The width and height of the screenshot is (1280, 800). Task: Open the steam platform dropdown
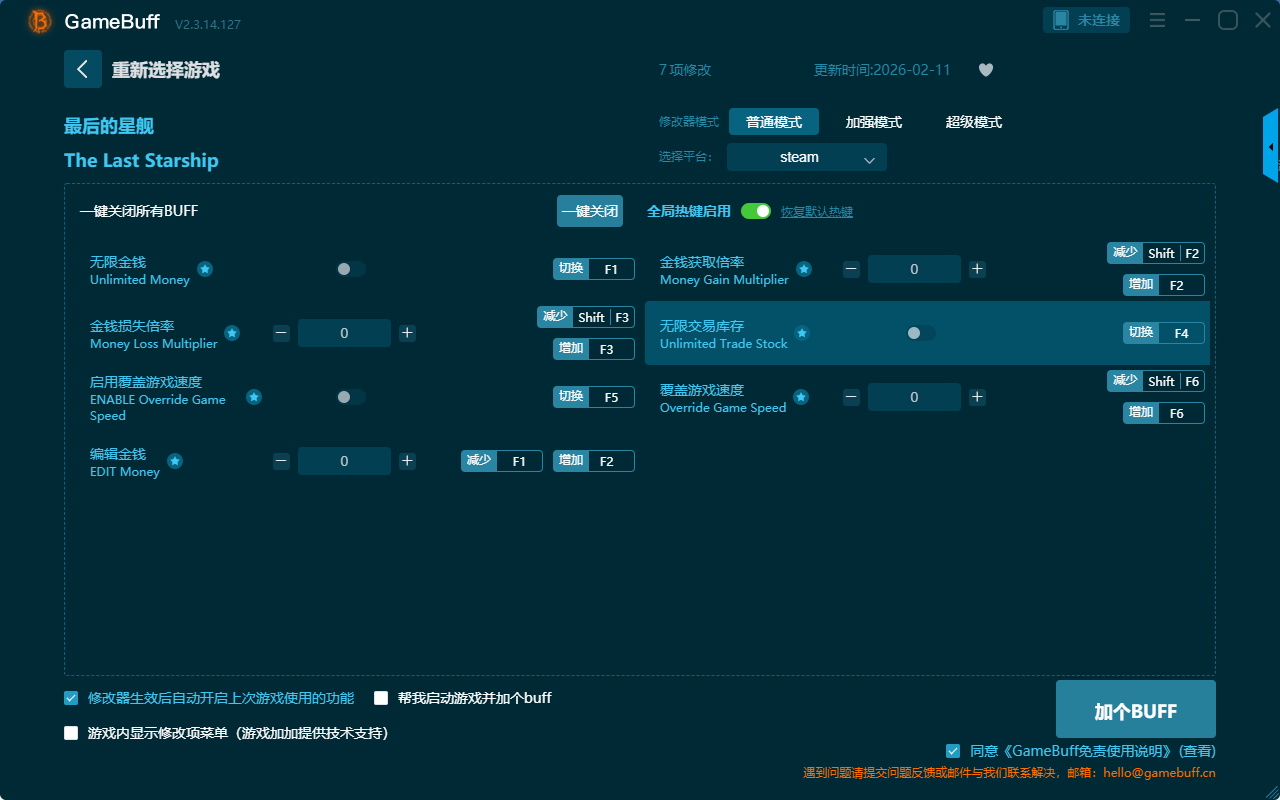[807, 157]
